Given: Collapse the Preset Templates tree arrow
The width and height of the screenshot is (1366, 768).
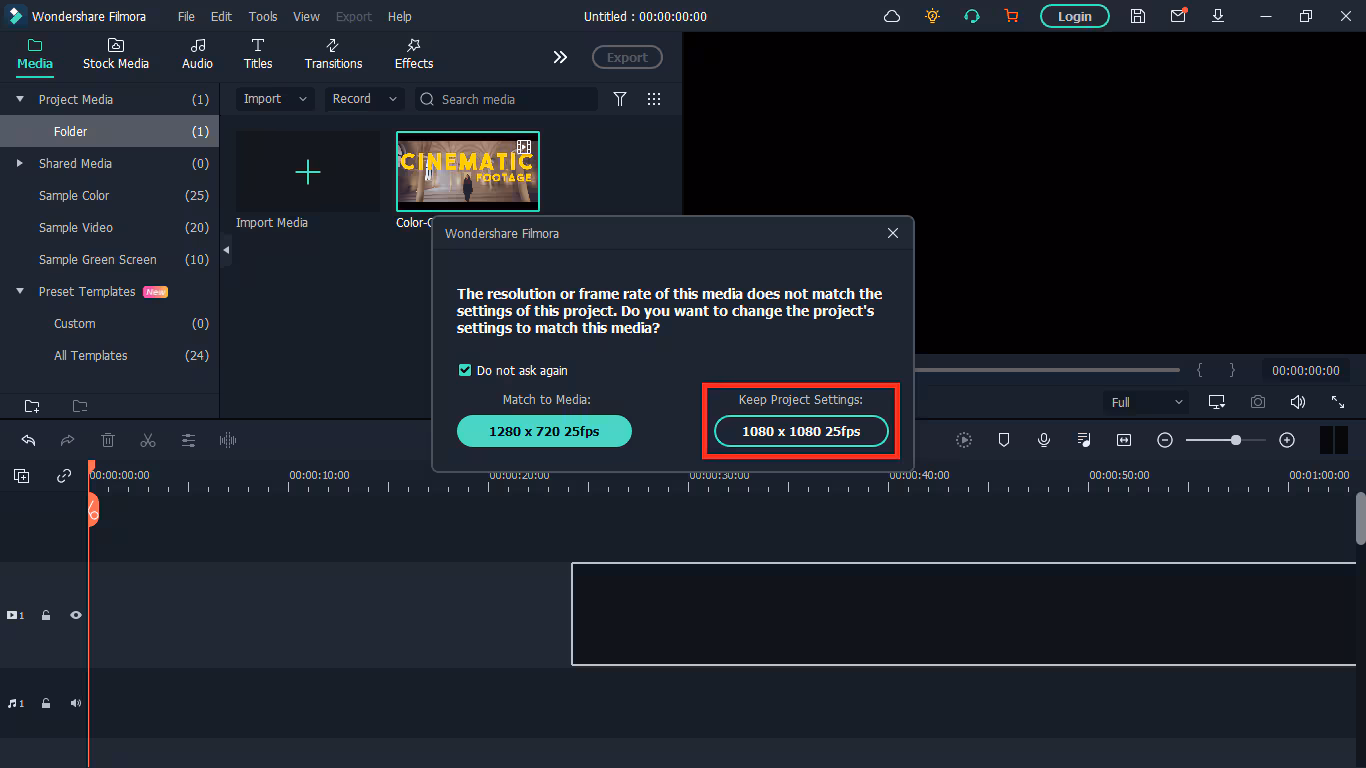Looking at the screenshot, I should pos(20,291).
